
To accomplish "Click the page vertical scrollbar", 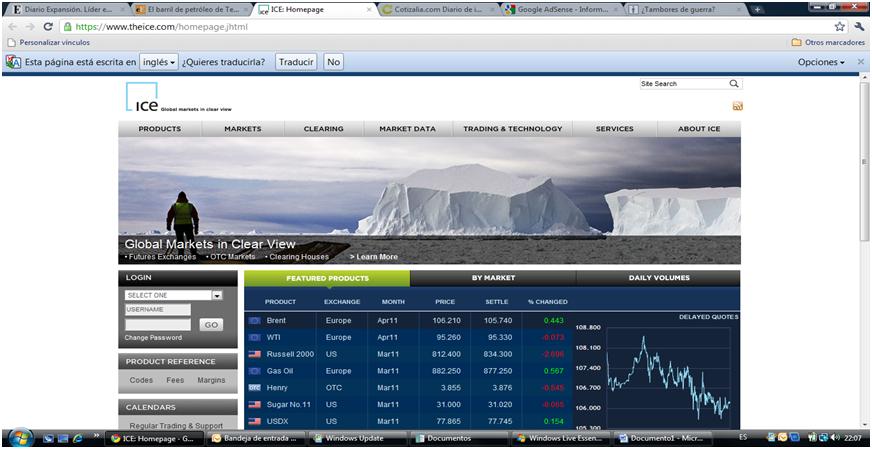I will [x=864, y=161].
